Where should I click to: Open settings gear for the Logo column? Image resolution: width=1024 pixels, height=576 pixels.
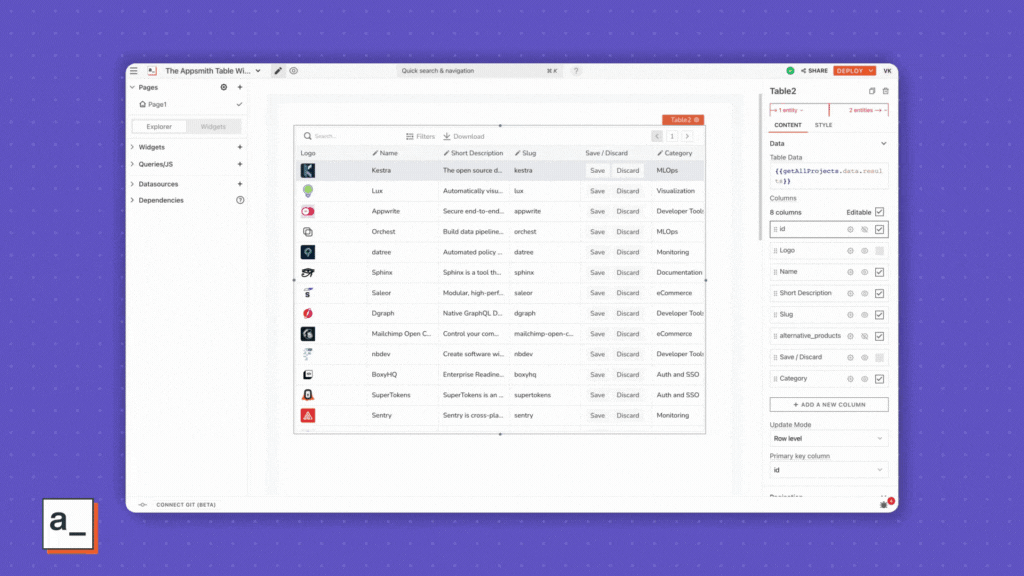tap(850, 251)
